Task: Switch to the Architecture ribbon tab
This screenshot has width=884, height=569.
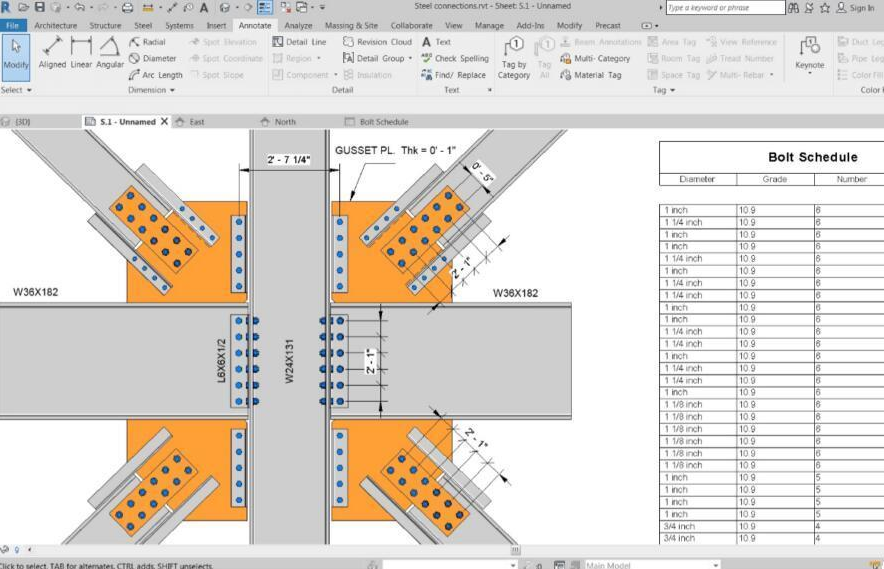Action: (x=55, y=25)
